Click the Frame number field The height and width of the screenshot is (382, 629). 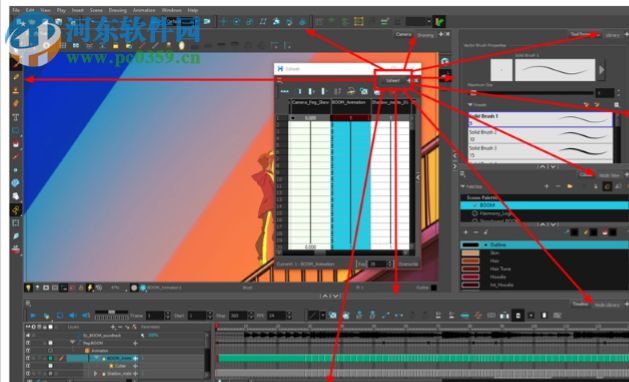154,316
